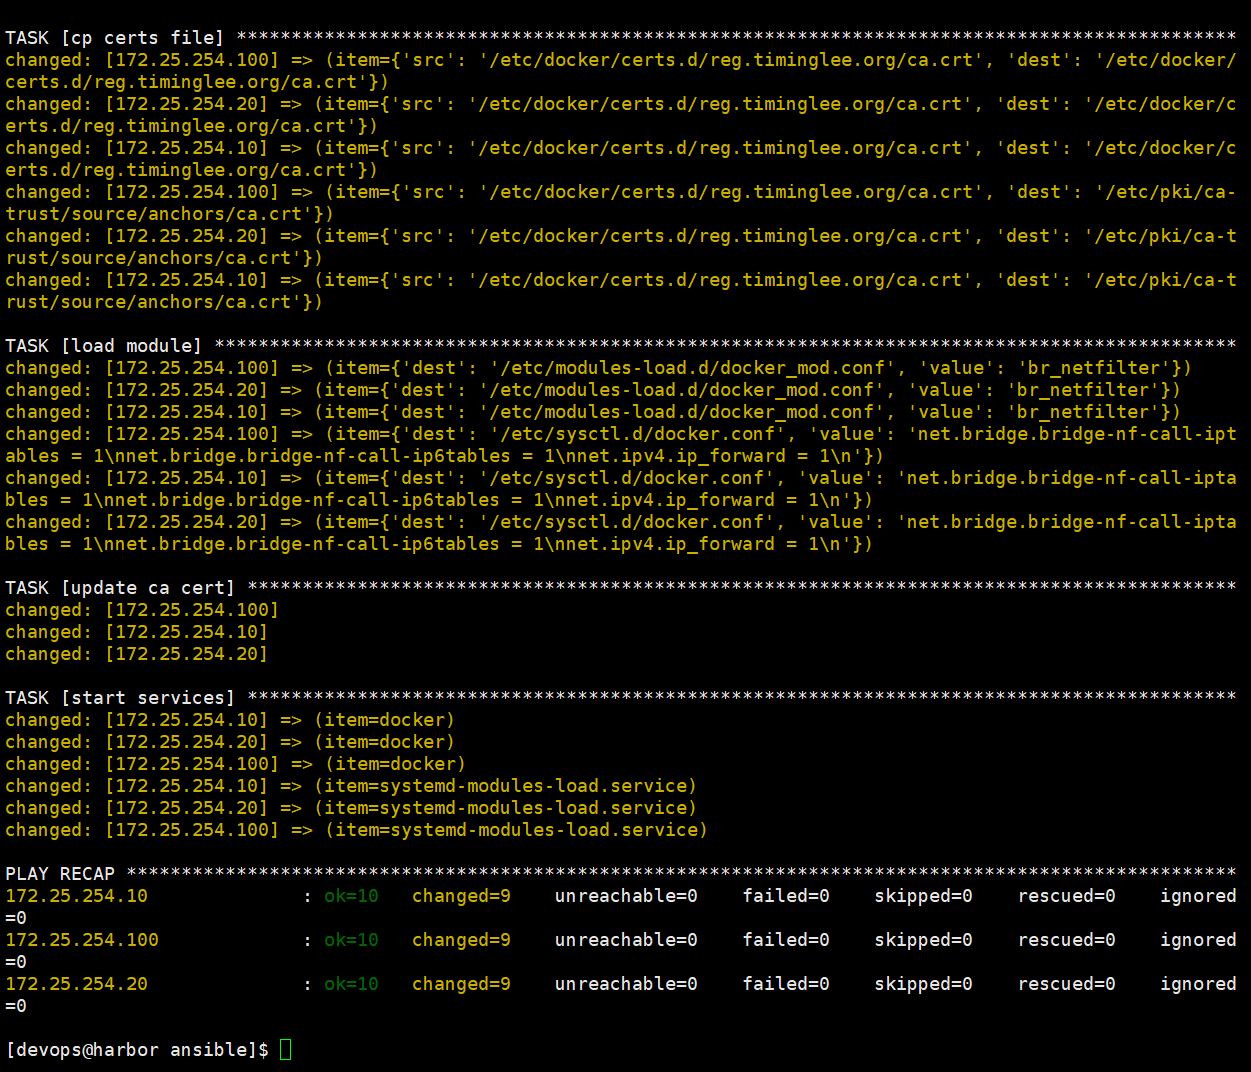Screen dimensions: 1251x1072
Task: Click "ignored" in the 172.25.254.20 recap row
Action: pos(1198,984)
